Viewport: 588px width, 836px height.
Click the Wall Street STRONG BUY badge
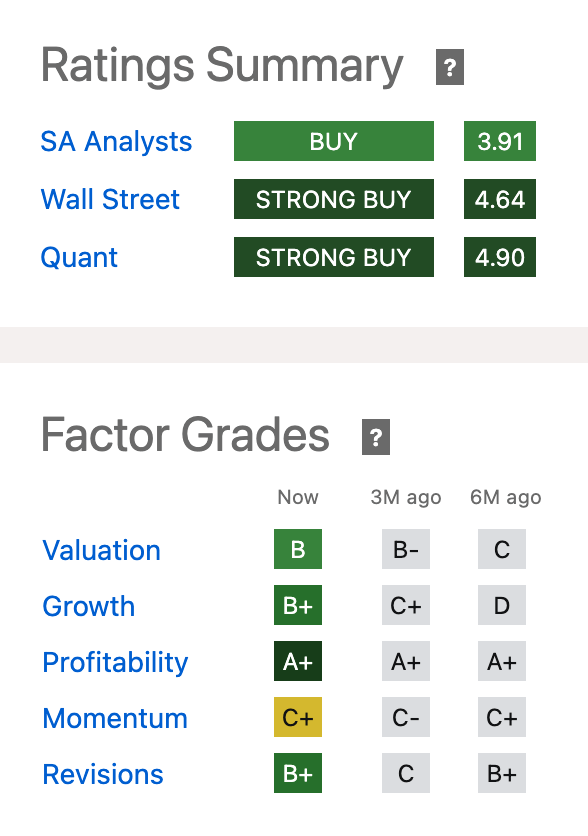(333, 199)
